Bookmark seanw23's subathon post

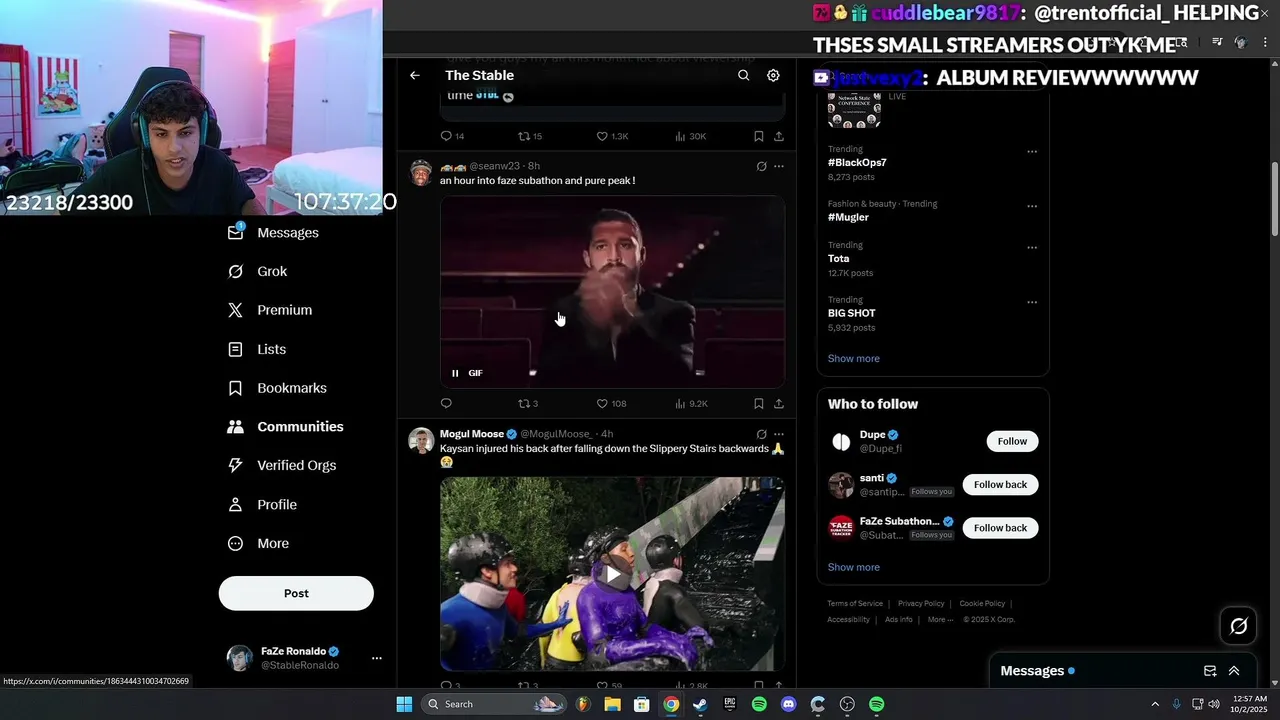pos(758,404)
